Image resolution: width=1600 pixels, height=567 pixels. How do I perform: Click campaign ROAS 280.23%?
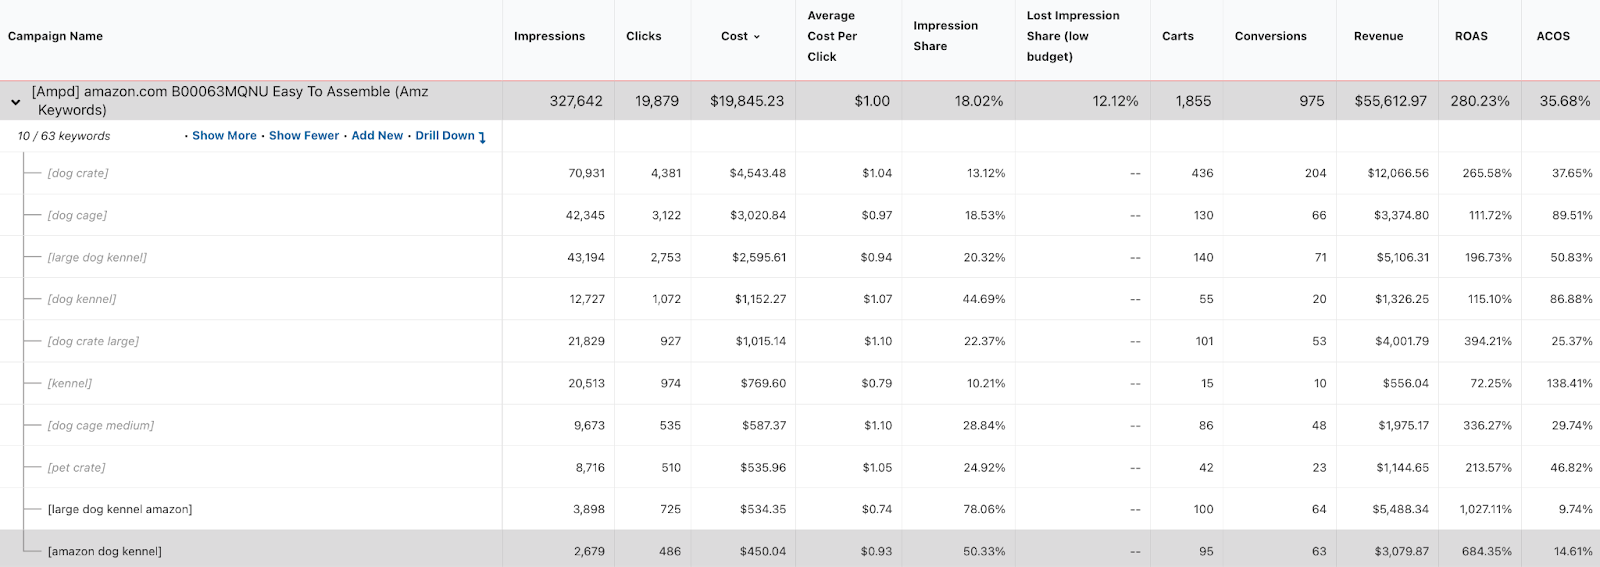pyautogui.click(x=1480, y=101)
